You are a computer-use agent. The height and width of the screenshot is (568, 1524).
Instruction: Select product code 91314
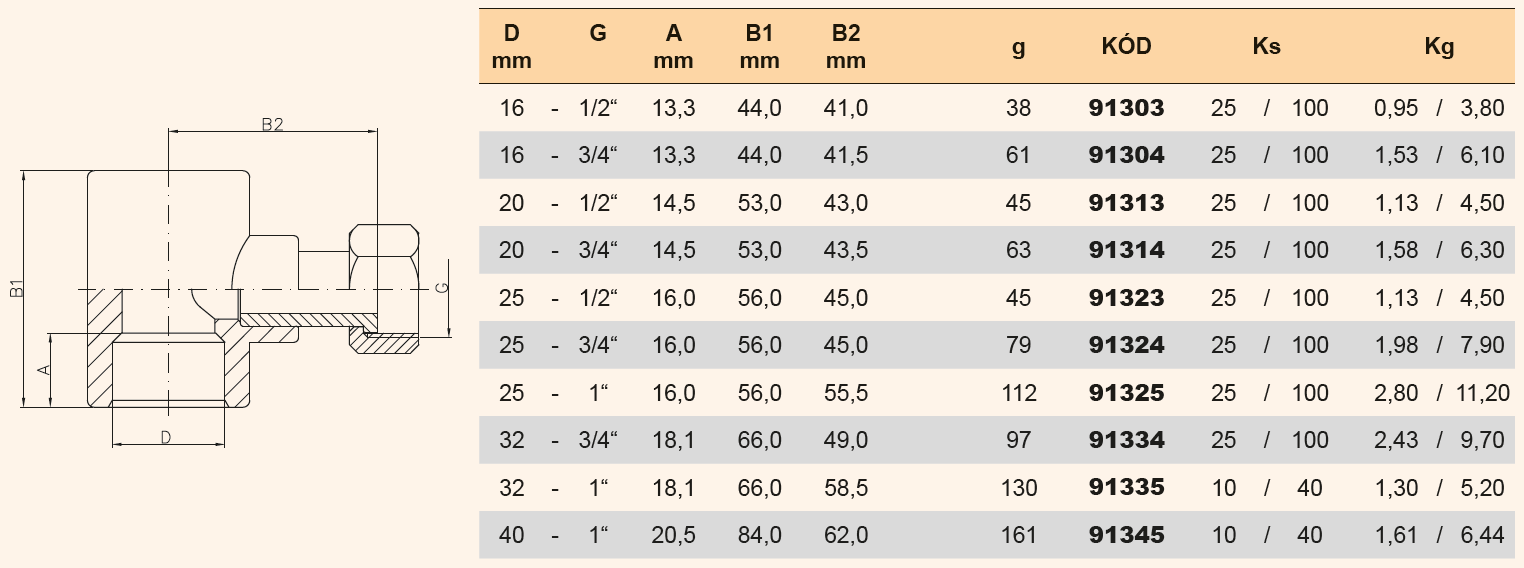(x=1126, y=250)
